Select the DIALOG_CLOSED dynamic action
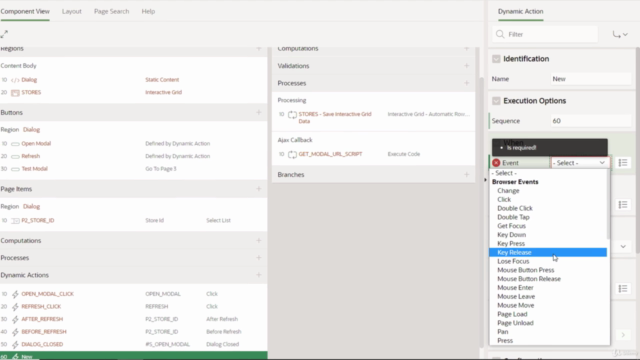 click(x=42, y=344)
